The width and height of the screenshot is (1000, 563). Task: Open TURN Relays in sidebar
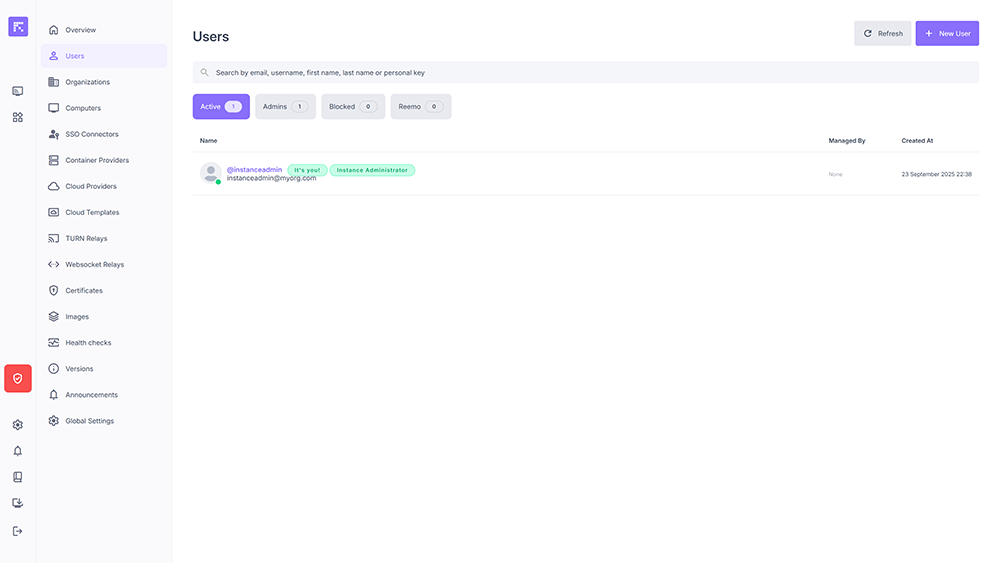point(86,238)
